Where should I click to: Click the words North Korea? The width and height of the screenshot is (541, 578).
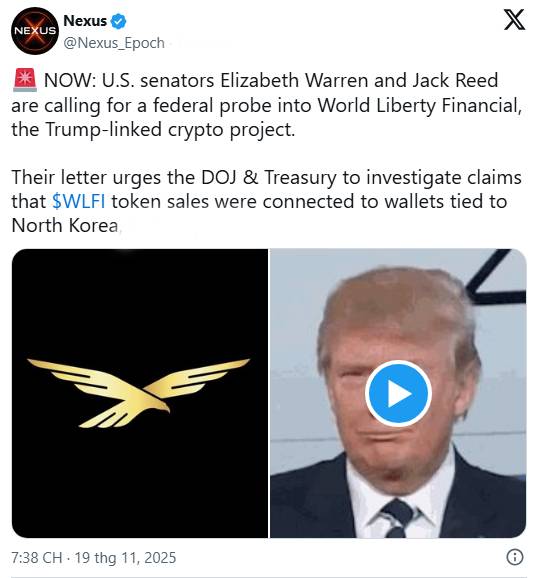[65, 225]
